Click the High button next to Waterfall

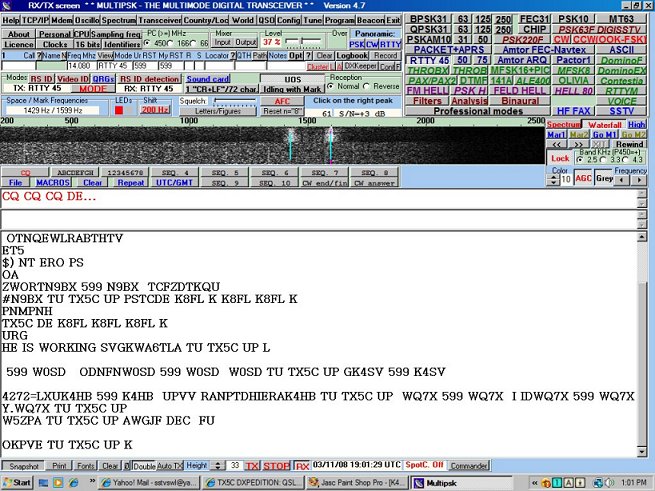[x=637, y=125]
